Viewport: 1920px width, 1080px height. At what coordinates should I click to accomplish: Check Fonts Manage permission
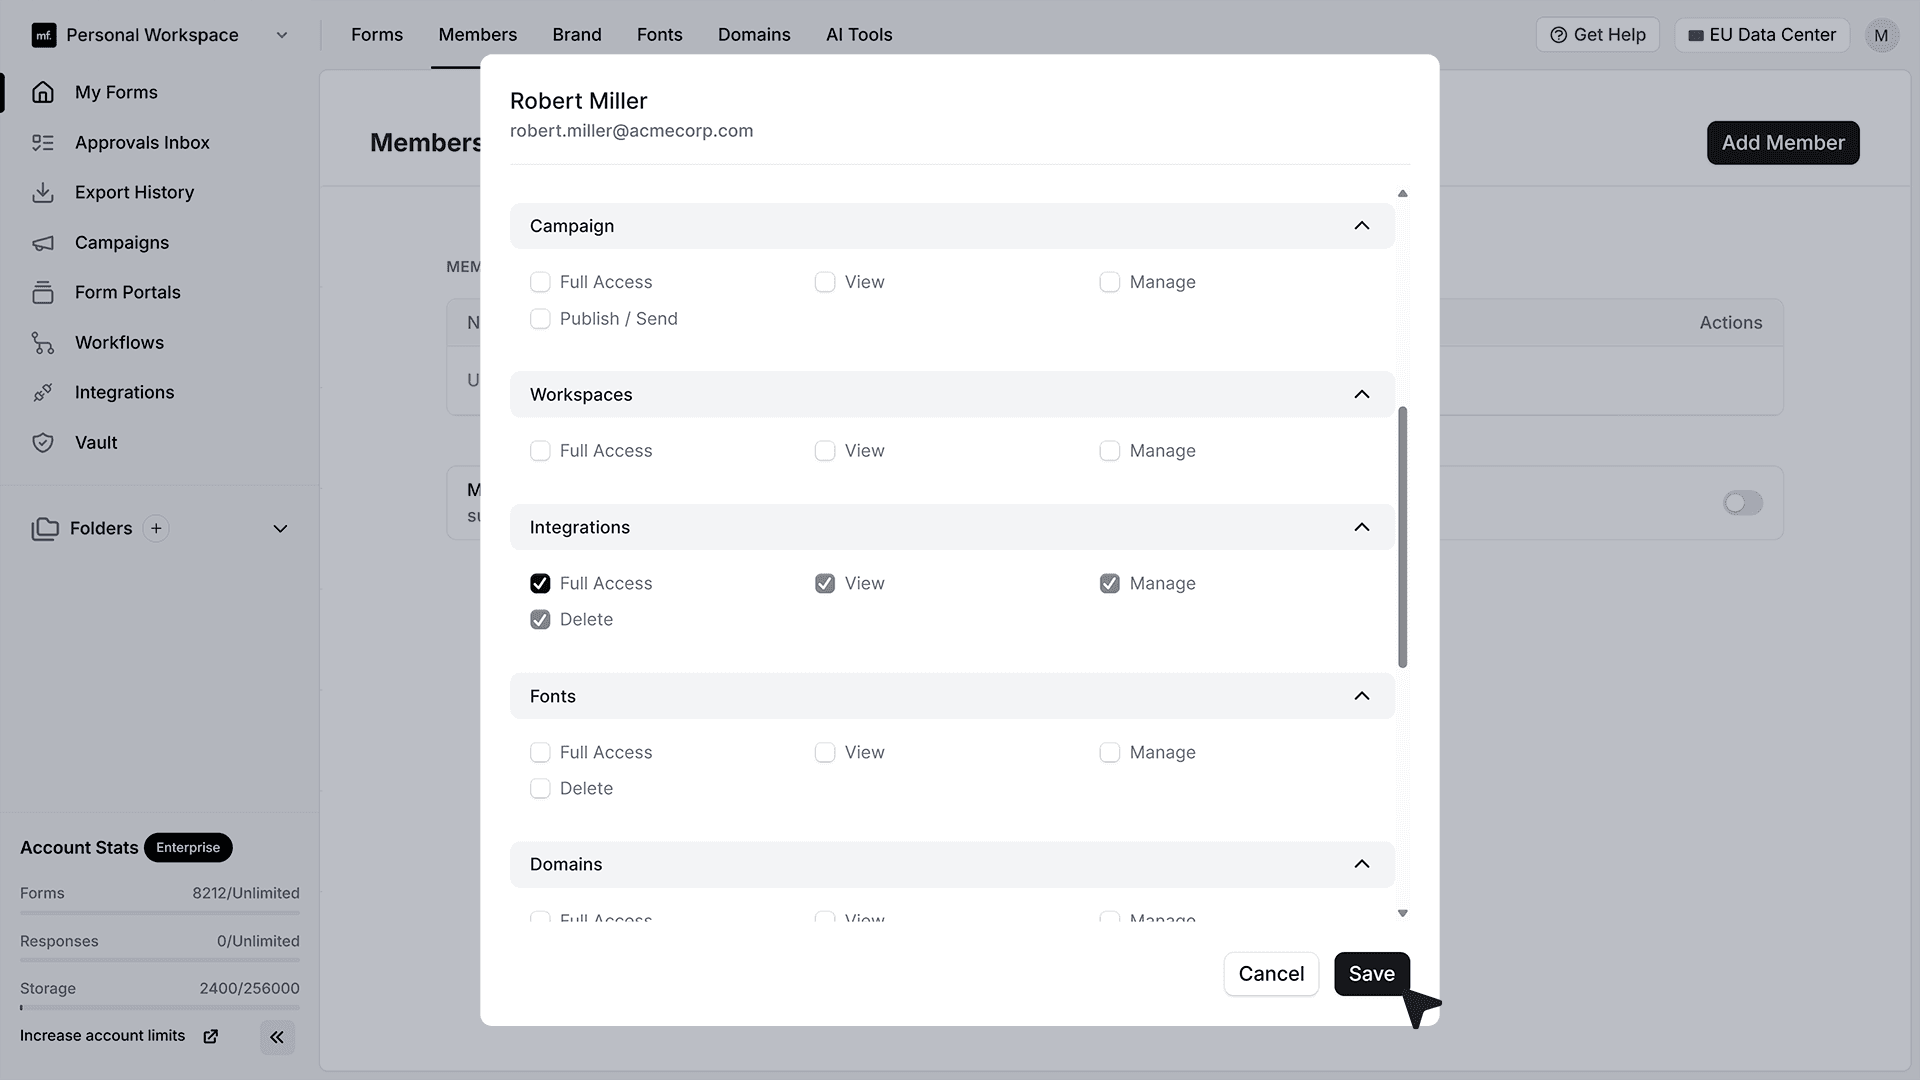tap(1110, 752)
